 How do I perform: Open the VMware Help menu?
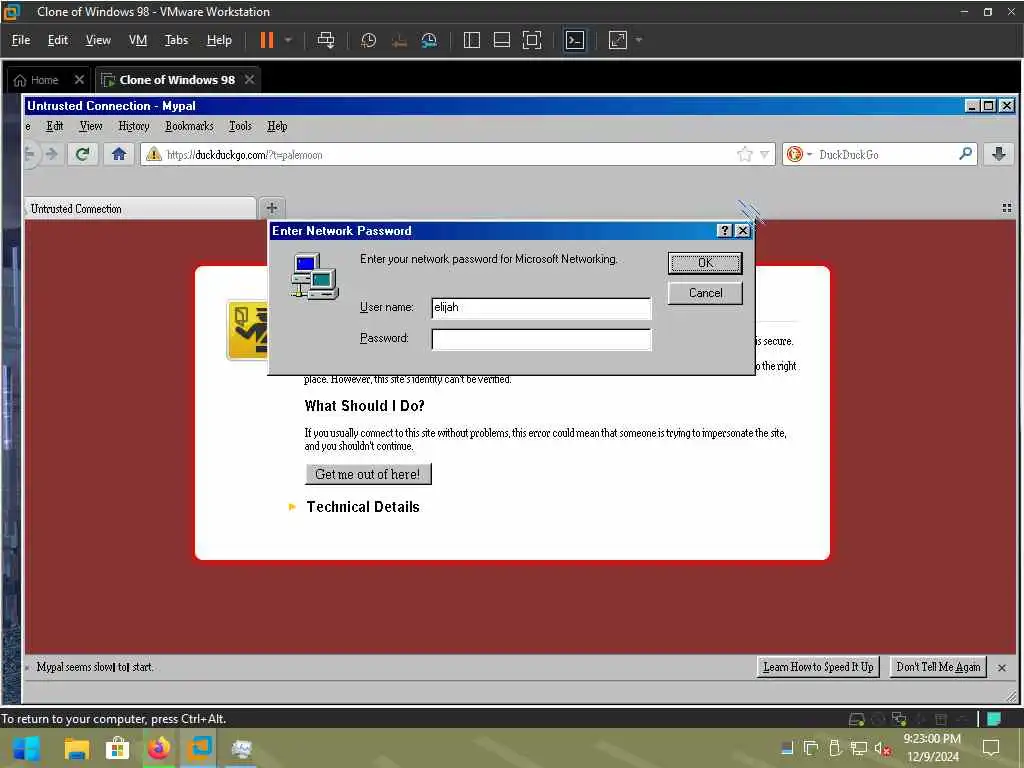point(219,40)
